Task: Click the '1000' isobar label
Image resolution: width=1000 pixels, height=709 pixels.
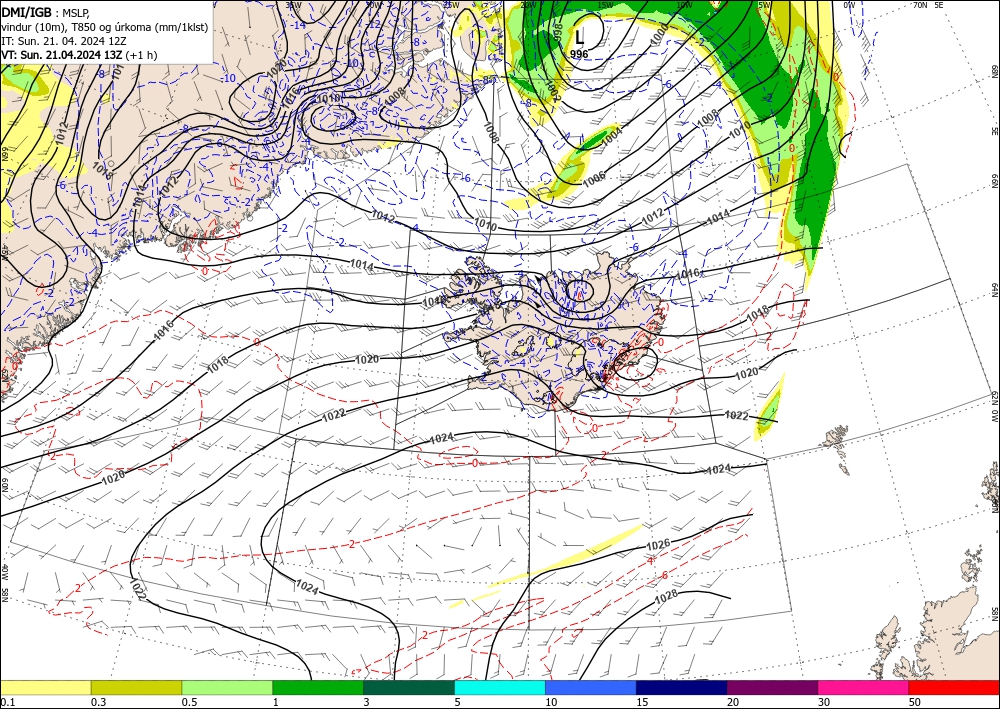Action: (659, 32)
